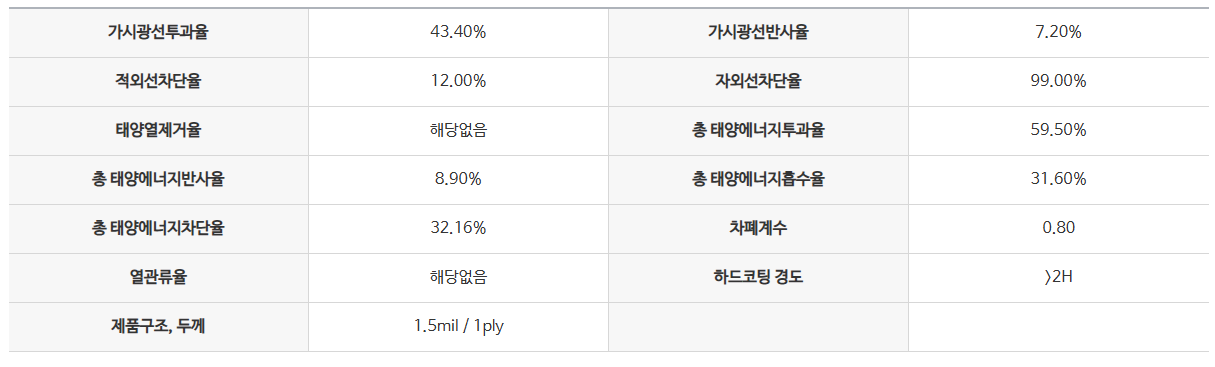Viewport: 1215px width, 367px height.
Task: Click the 총 태양에너지흡수율 label
Action: [758, 179]
